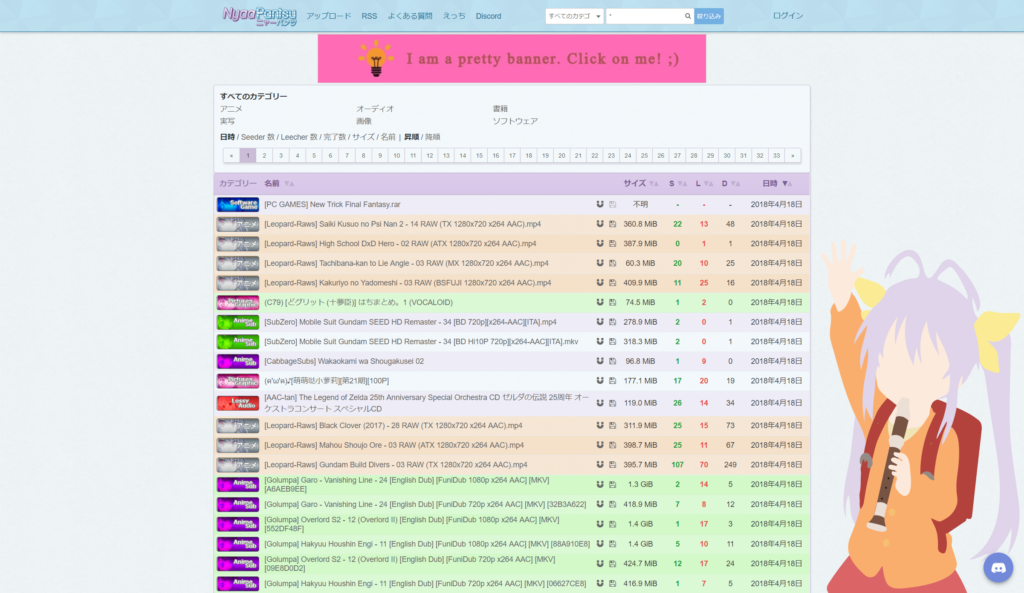Select えっち in the top navigation
1024x593 pixels.
(454, 16)
